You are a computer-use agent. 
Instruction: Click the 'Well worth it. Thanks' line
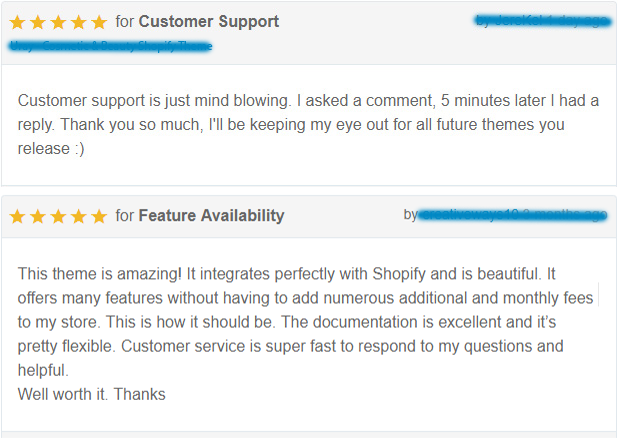91,394
